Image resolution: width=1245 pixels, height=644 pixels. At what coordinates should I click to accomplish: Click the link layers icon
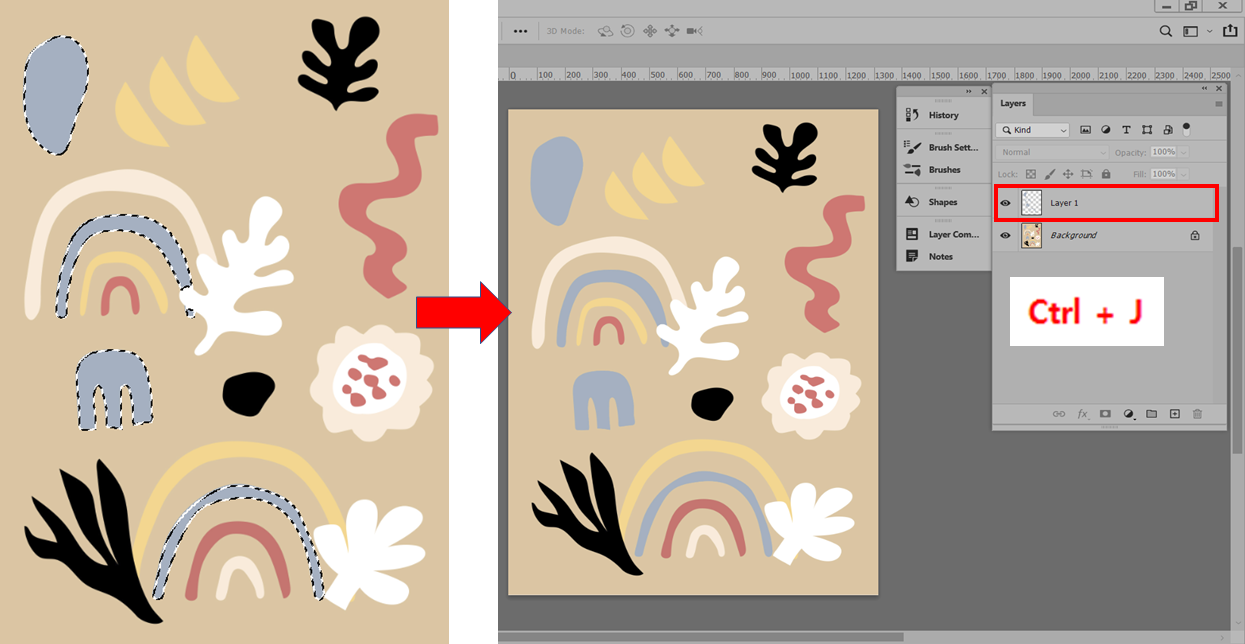point(1059,414)
